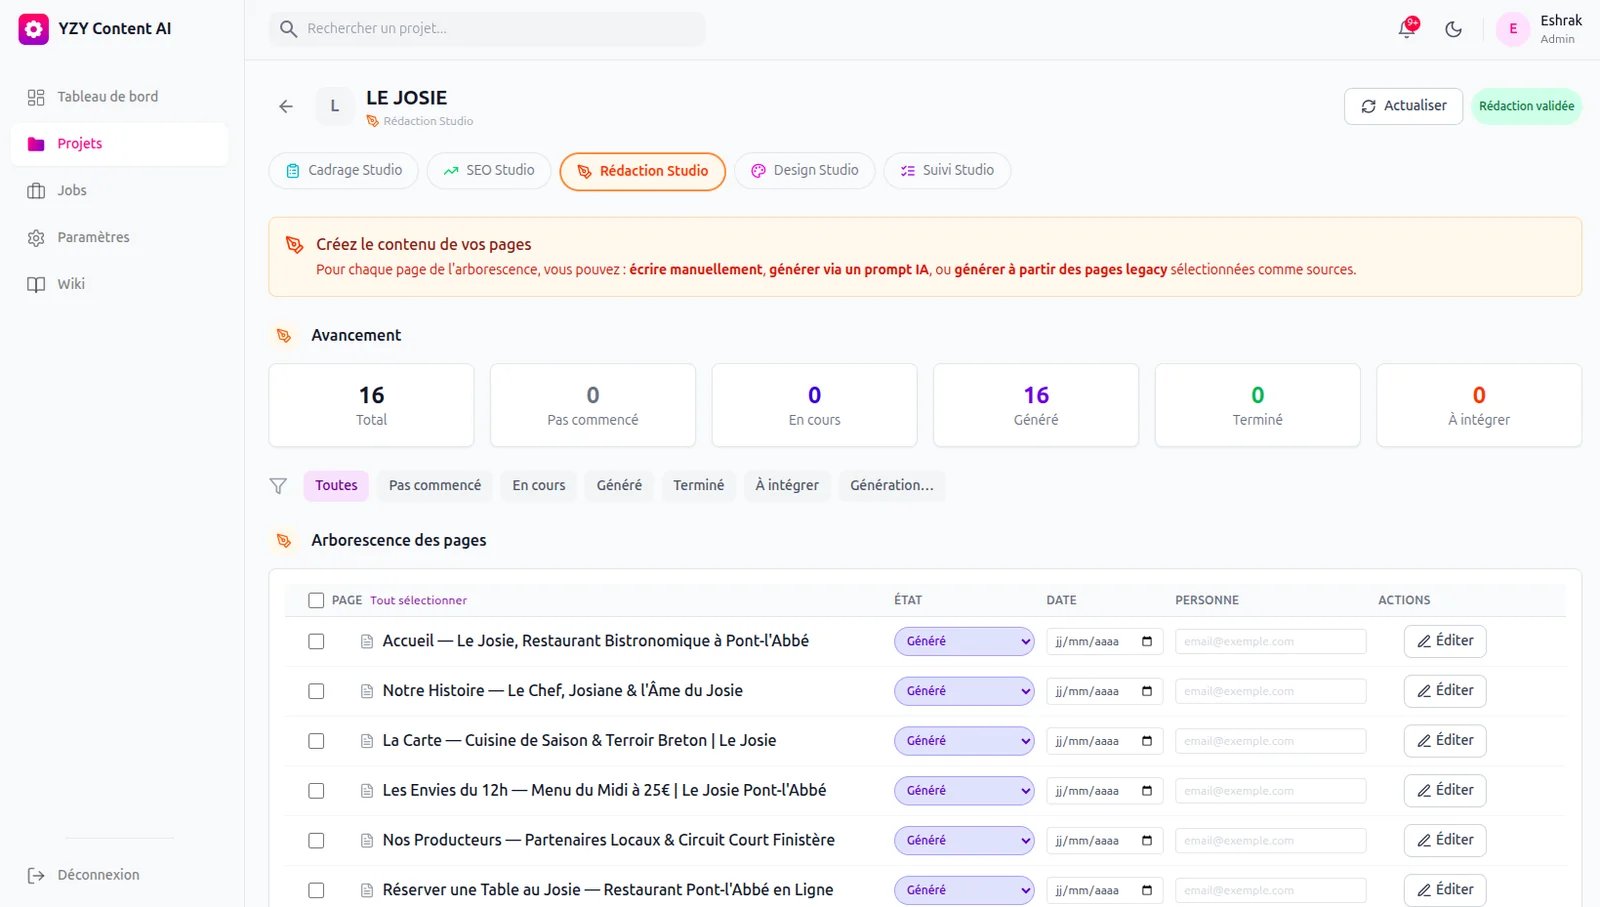This screenshot has width=1600, height=907.
Task: Check the Nos Producteurs row checkbox
Action: pos(316,841)
